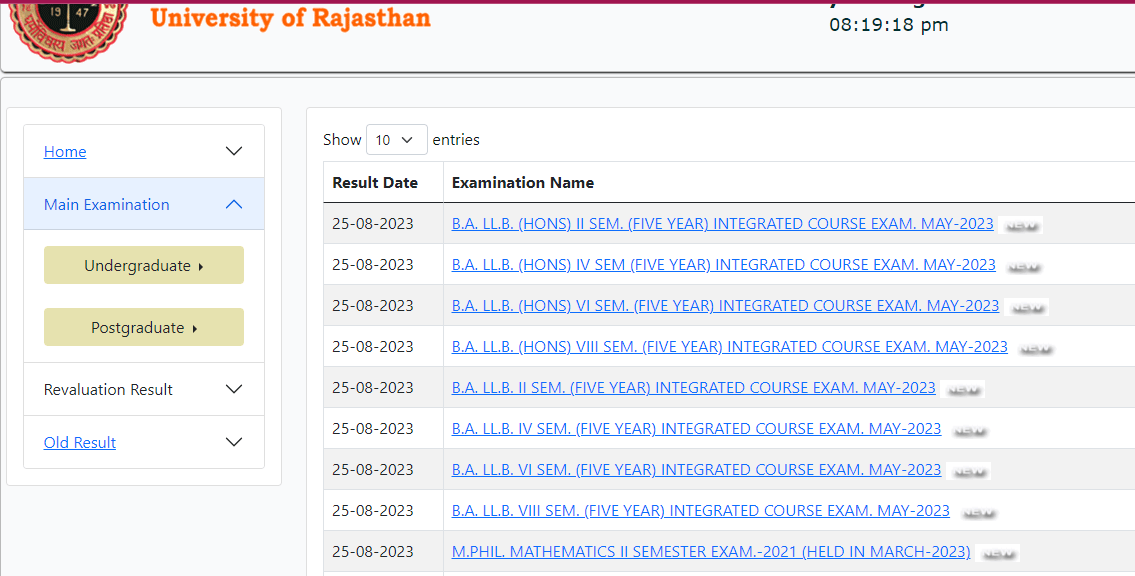This screenshot has height=576, width=1135.
Task: Collapse the Main Examination section
Action: pyautogui.click(x=233, y=205)
